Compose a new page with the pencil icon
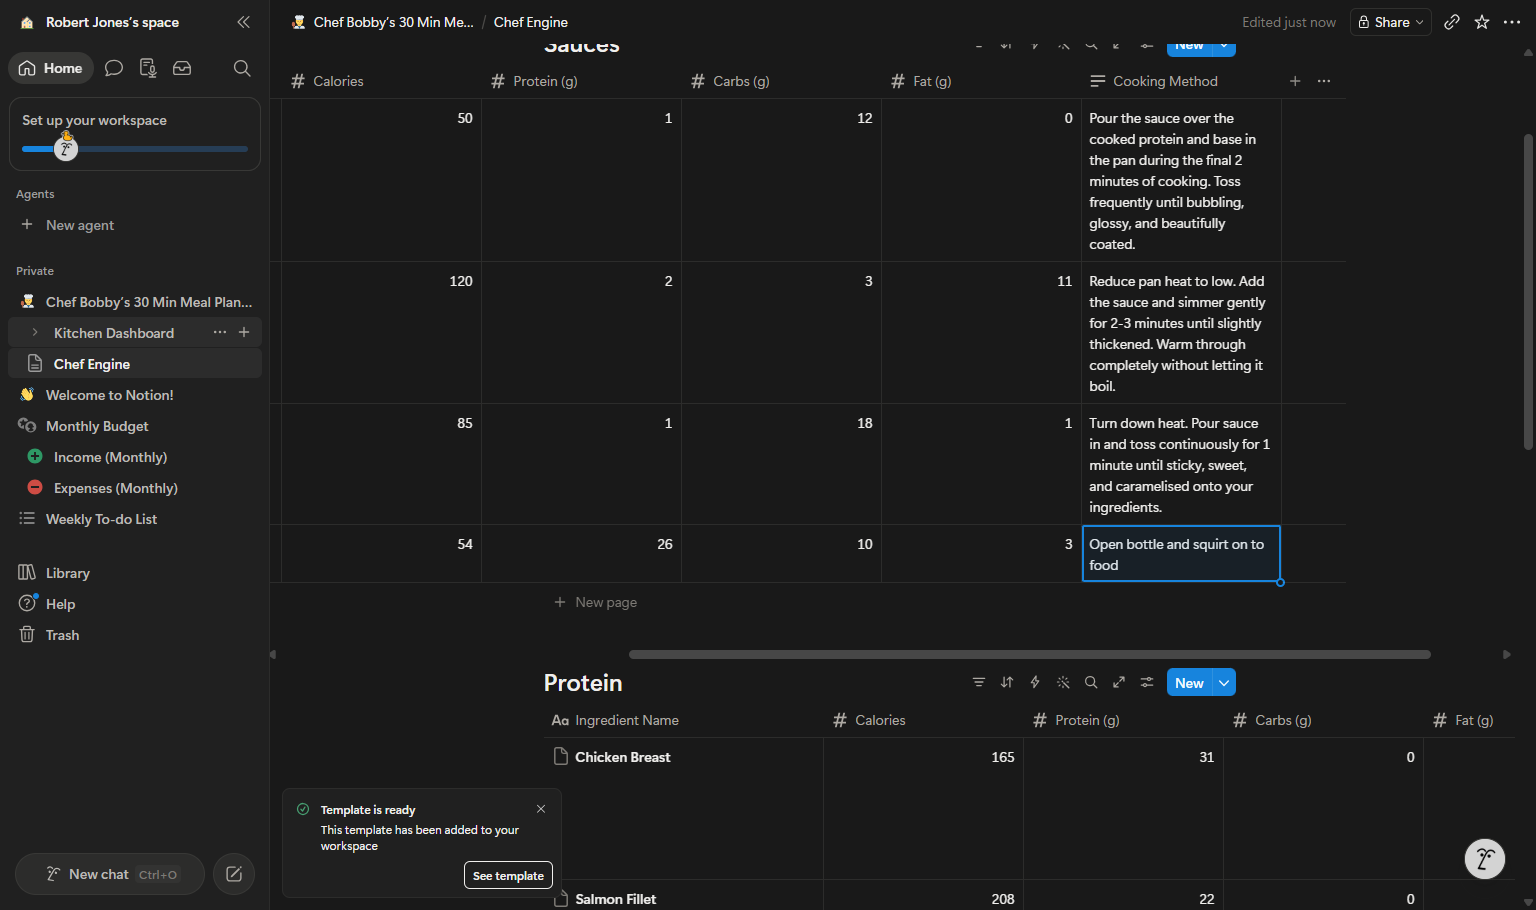This screenshot has height=910, width=1536. coord(234,874)
